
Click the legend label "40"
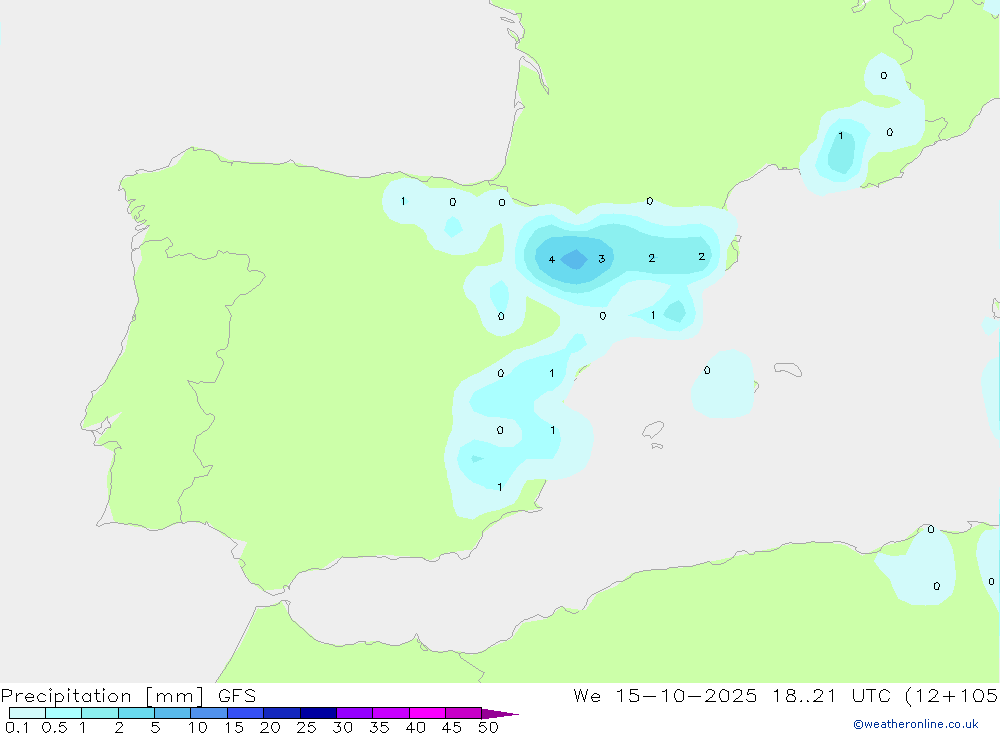point(415,727)
